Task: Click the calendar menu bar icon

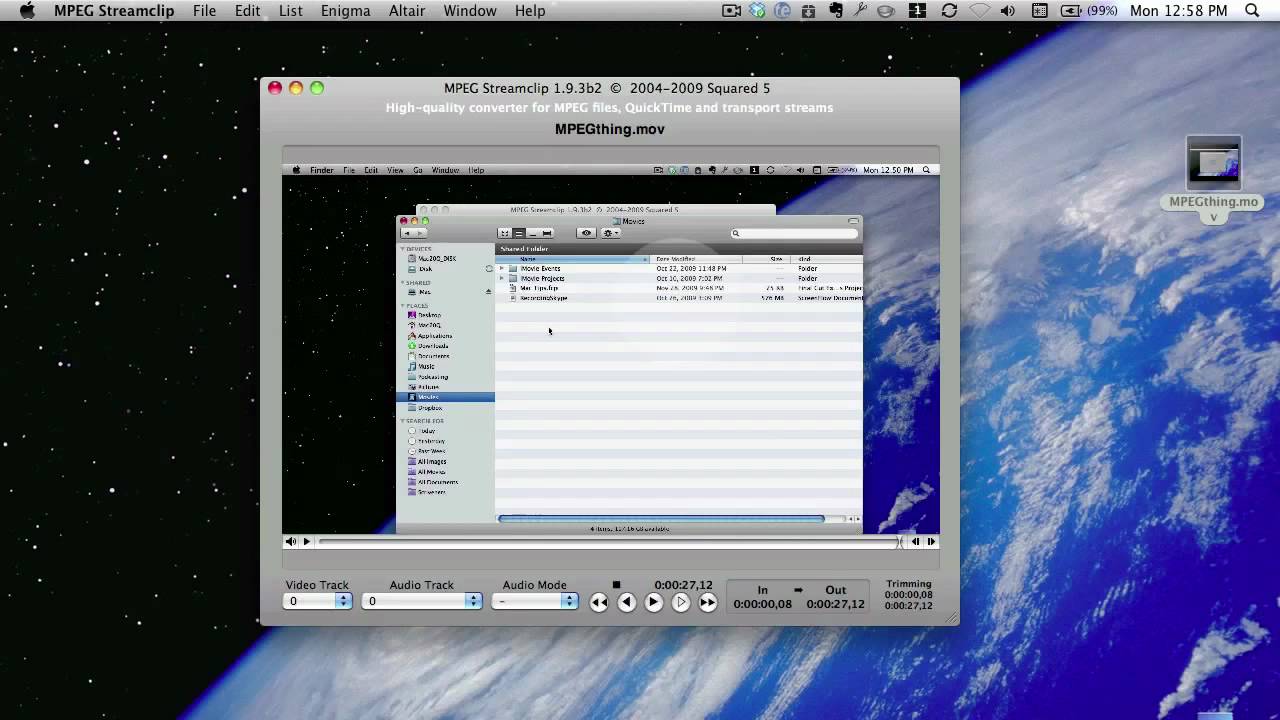Action: (1039, 11)
